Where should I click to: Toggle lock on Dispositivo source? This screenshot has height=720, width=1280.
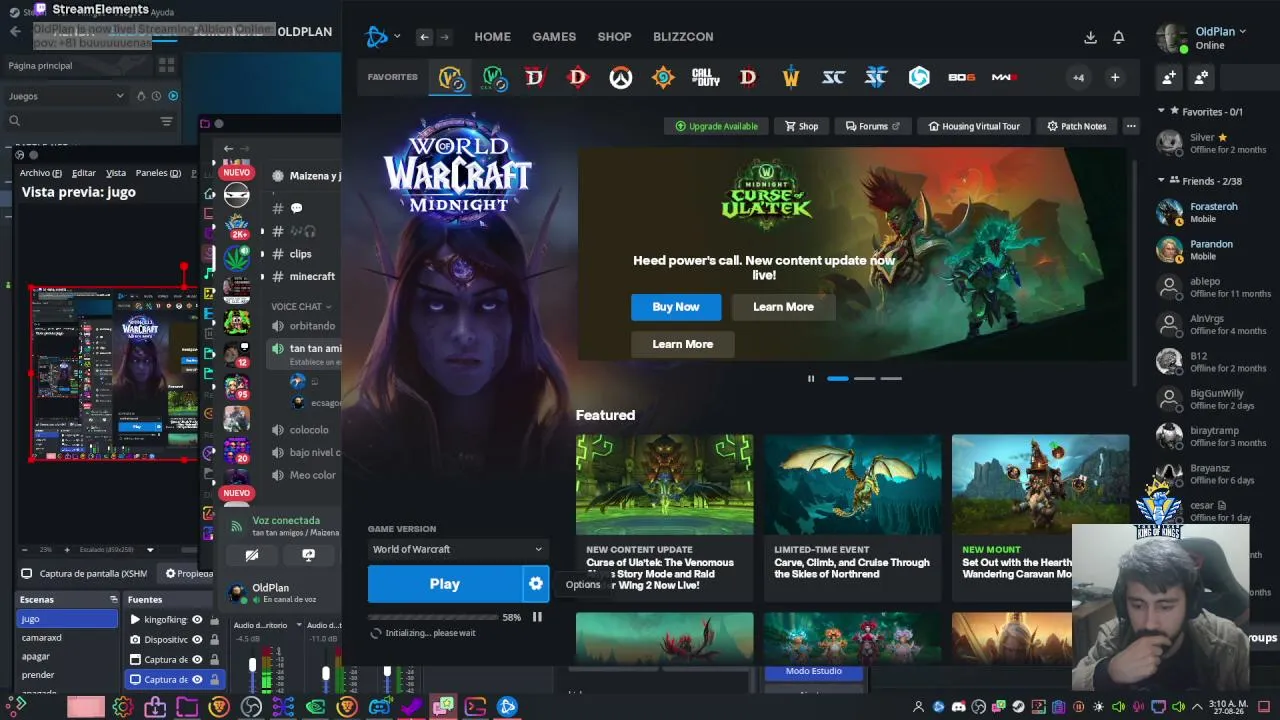click(214, 640)
